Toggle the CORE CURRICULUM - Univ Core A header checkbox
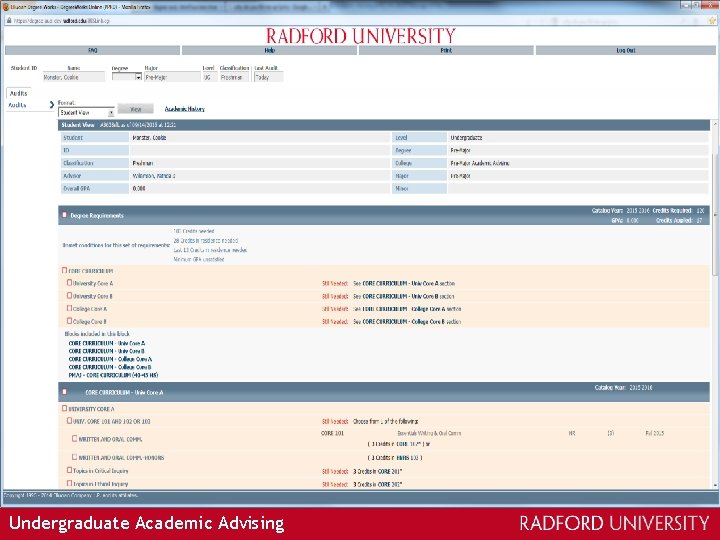The image size is (720, 540). tap(64, 392)
